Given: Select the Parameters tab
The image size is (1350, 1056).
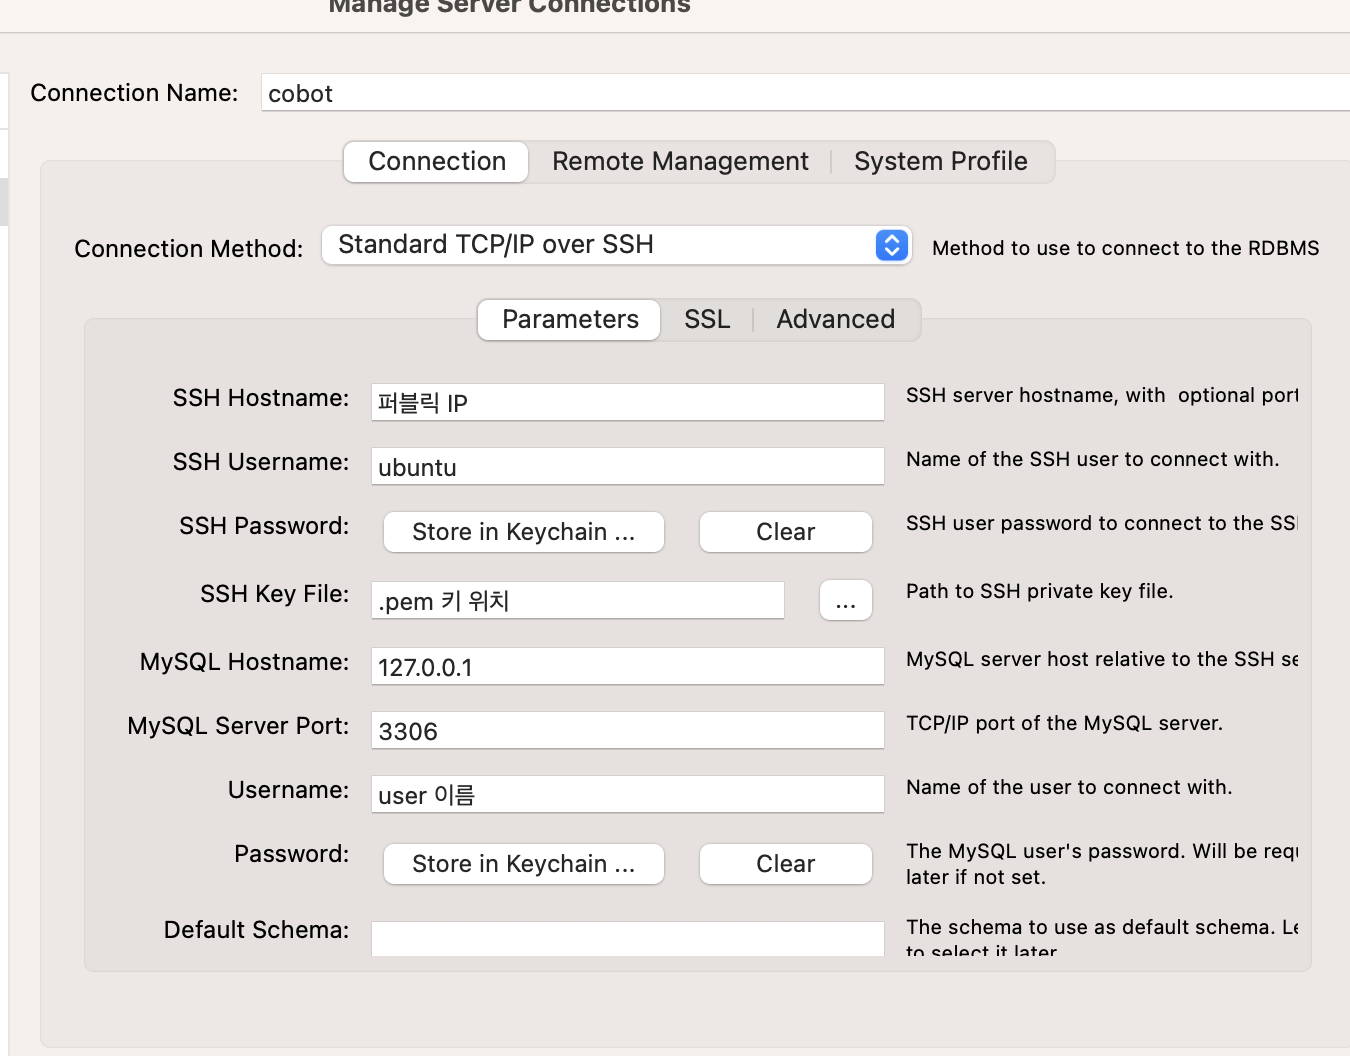Looking at the screenshot, I should [x=568, y=319].
